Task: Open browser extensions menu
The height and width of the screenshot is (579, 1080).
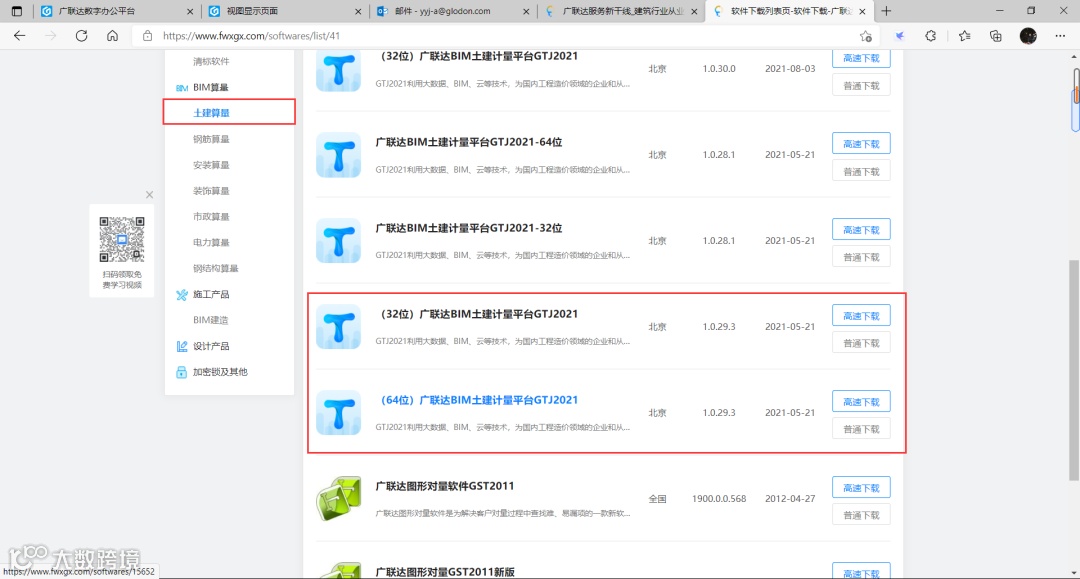Action: 931,36
